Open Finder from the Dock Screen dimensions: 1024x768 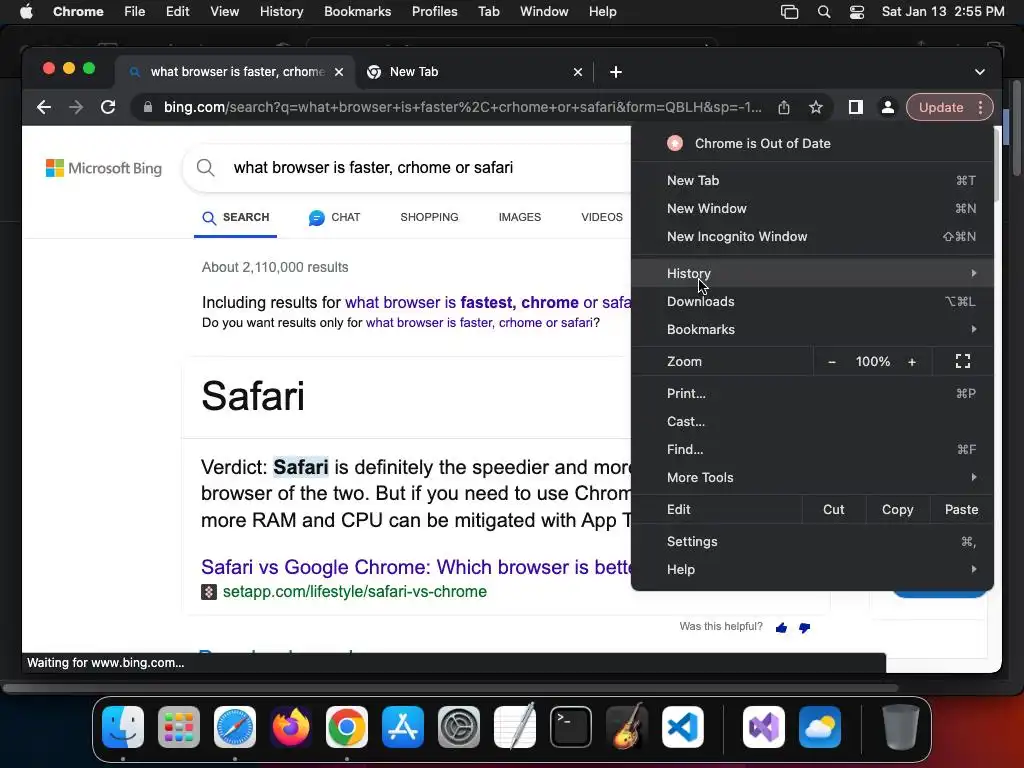point(123,727)
